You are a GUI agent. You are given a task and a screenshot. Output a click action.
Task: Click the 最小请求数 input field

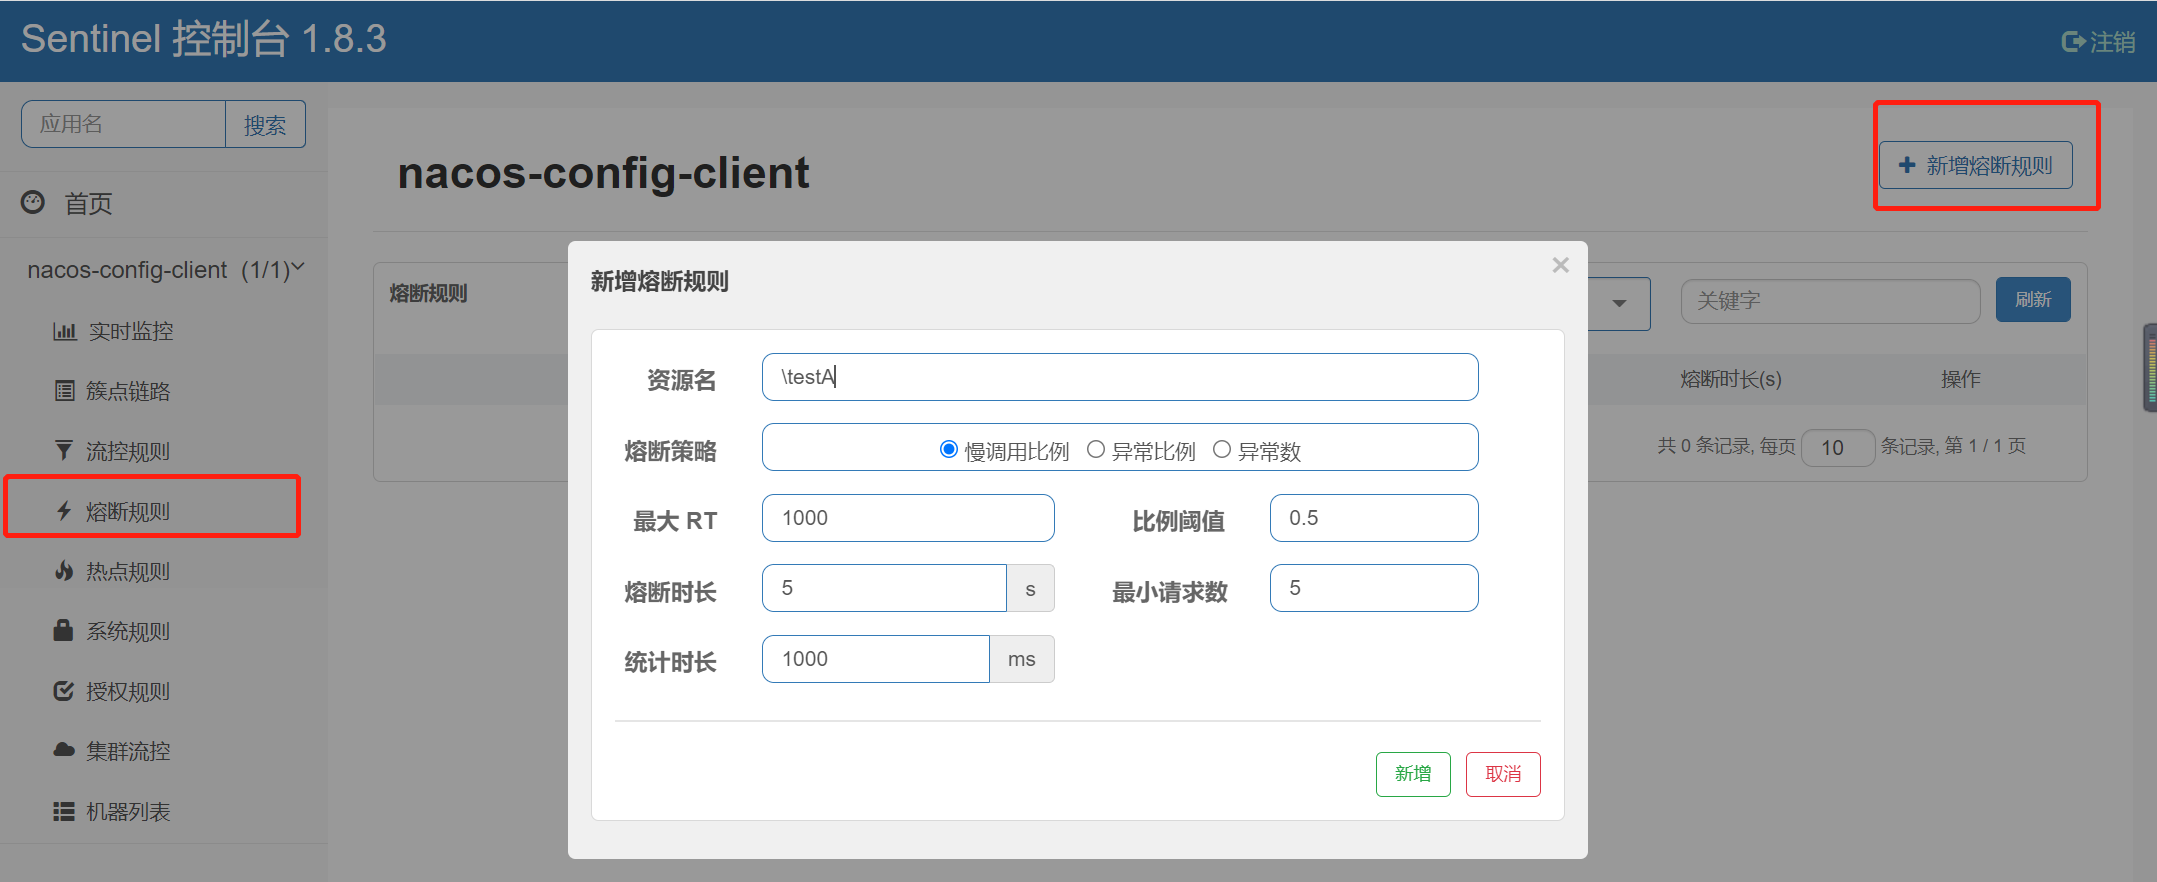point(1374,588)
